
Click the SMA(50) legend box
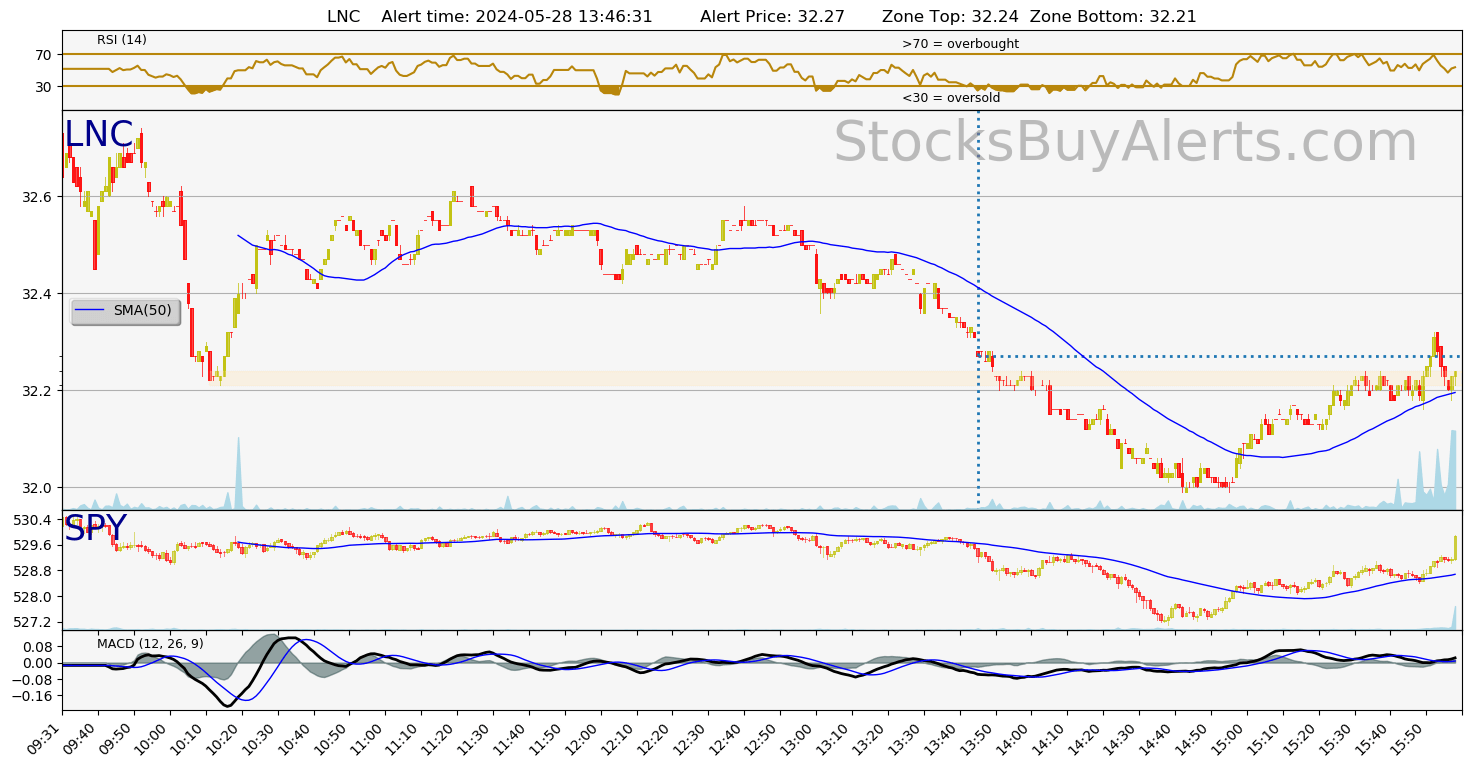[125, 311]
